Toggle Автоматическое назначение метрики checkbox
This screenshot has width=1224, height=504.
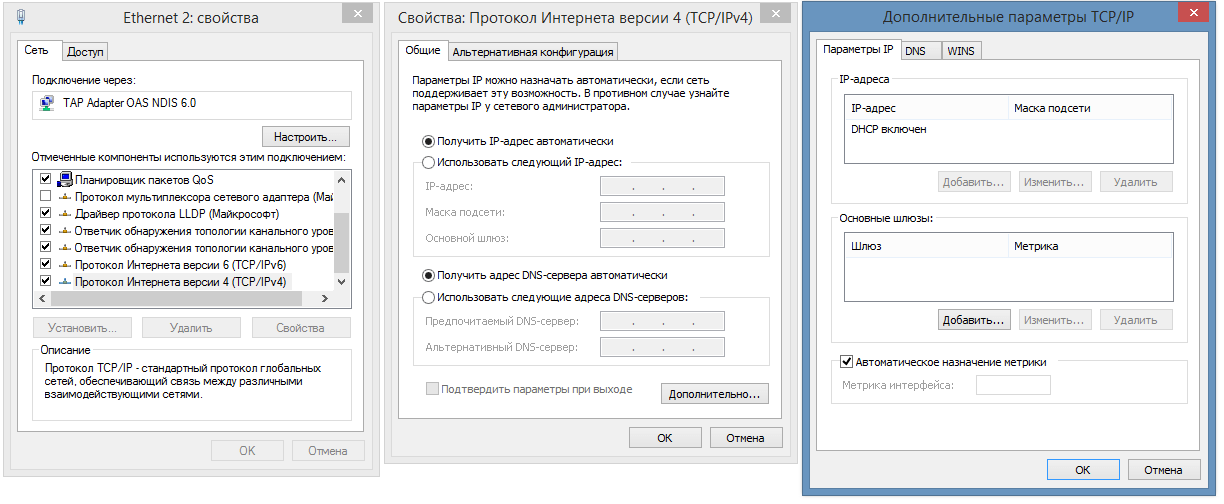point(847,362)
